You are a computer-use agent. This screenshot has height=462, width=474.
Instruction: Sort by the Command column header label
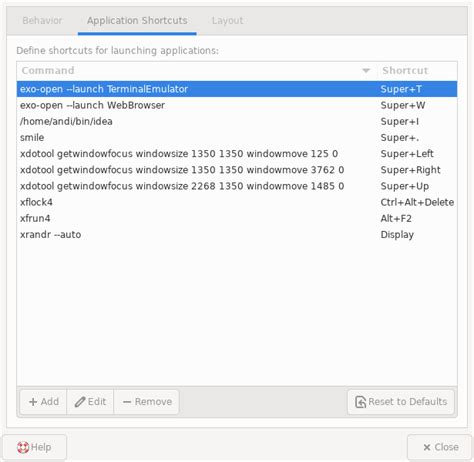tap(48, 70)
